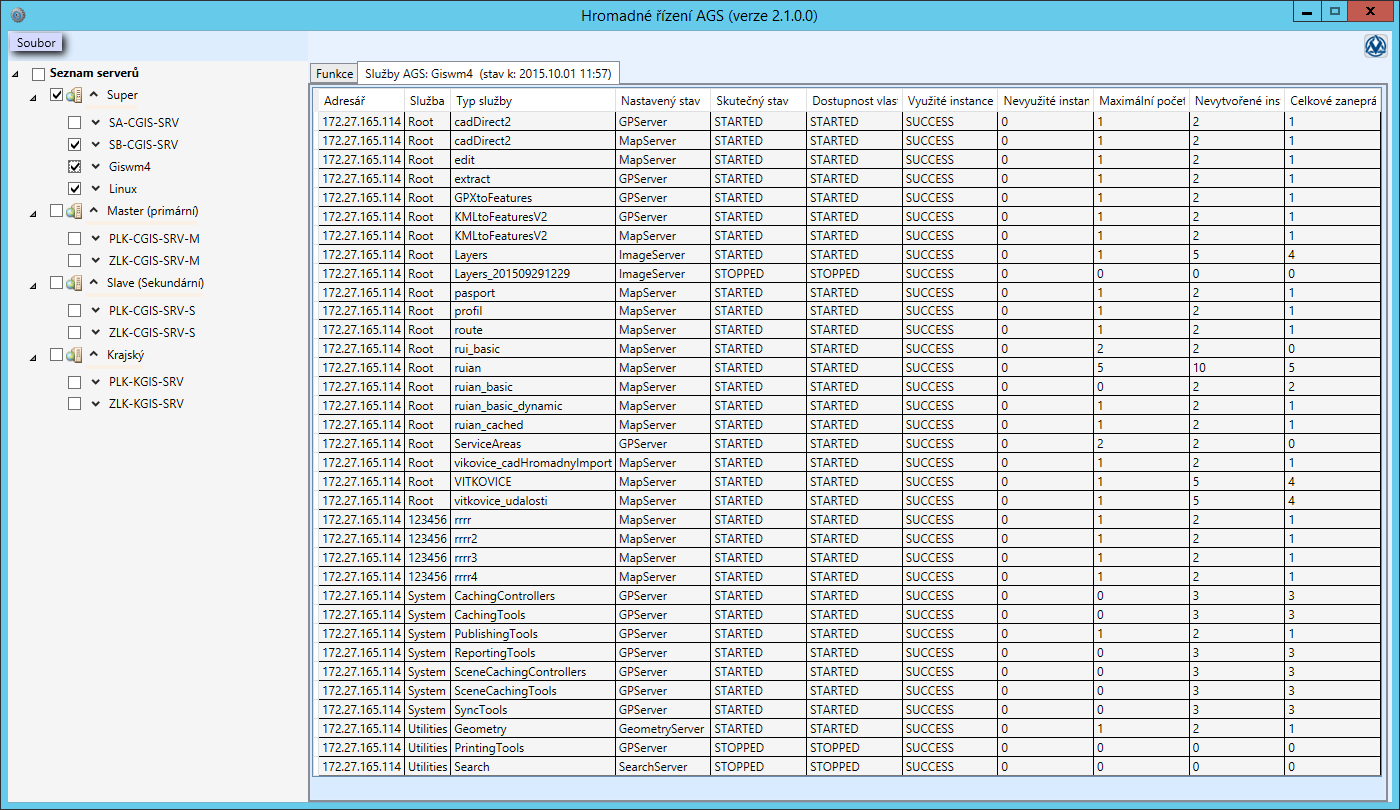Viewport: 1400px width, 810px height.
Task: Sort by the Skutečný stav column header
Action: 758,101
